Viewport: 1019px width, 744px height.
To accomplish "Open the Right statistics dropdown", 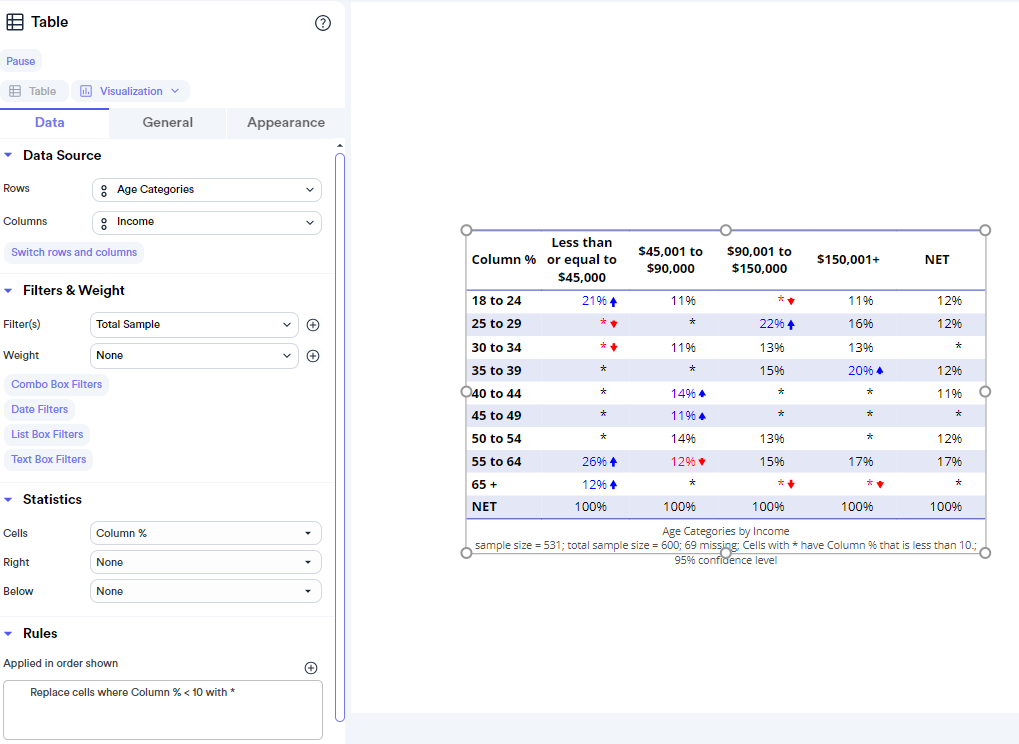I will [x=205, y=563].
